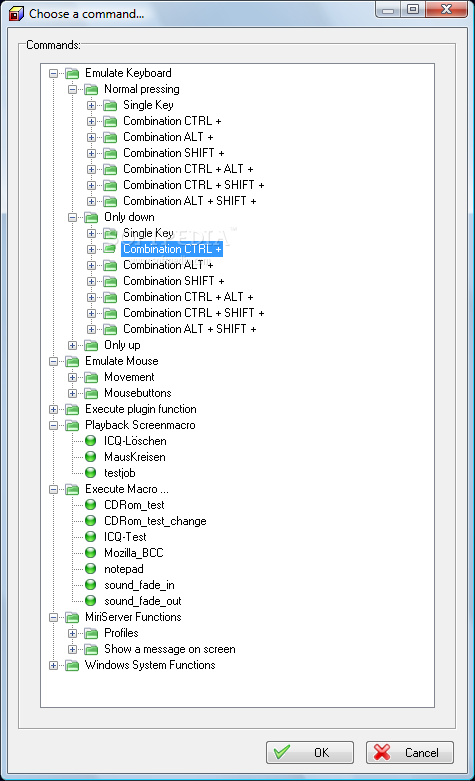The image size is (475, 781).
Task: Select Combination SHIFT + under Normal pressing
Action: tap(174, 153)
